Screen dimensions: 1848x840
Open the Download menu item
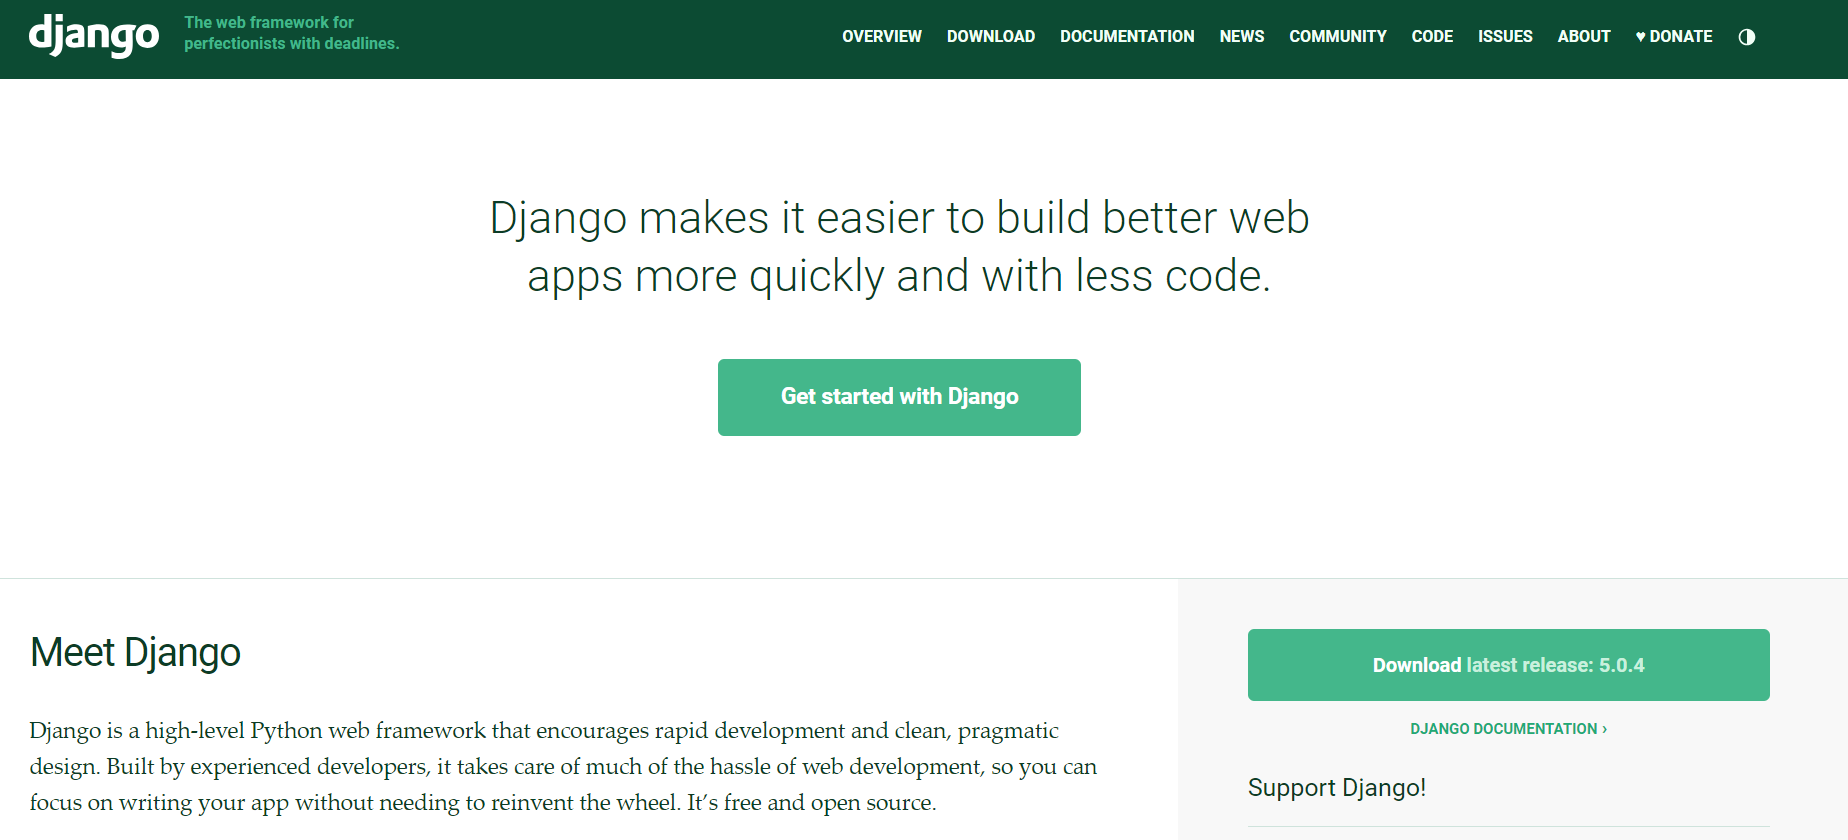pos(991,37)
